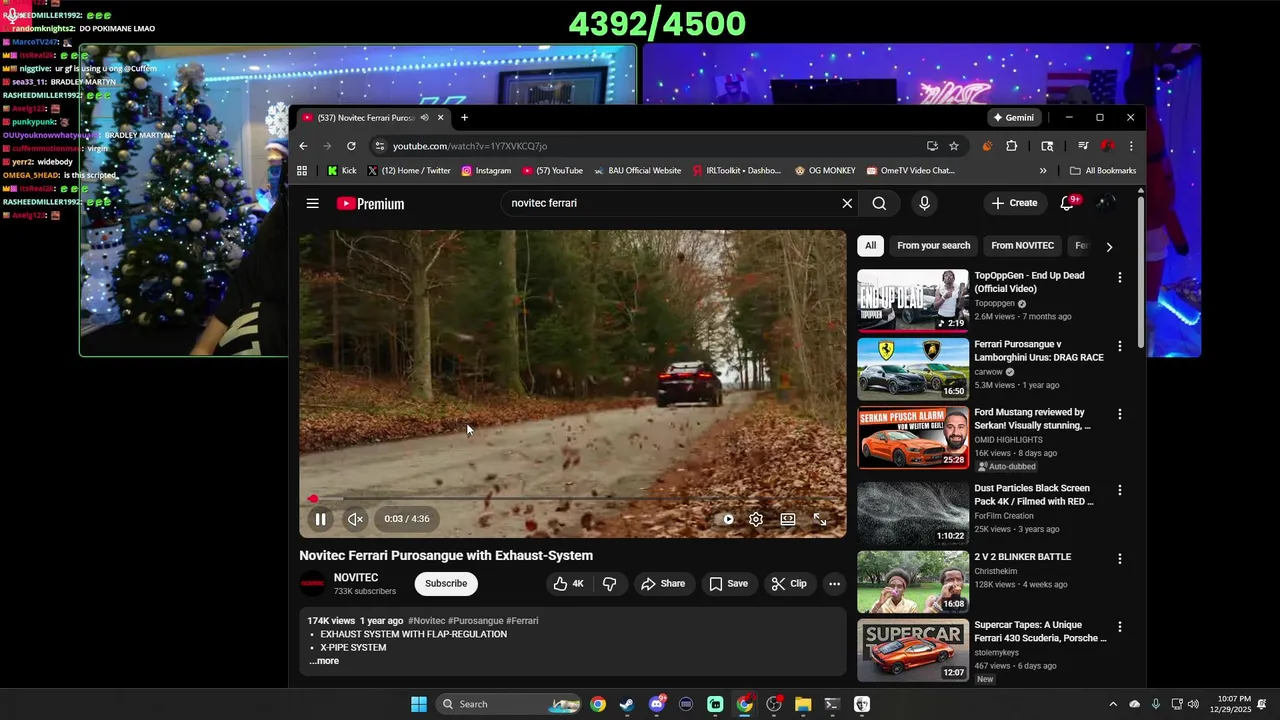Open the #Purosangue hashtag link
The image size is (1280, 720).
pos(475,621)
